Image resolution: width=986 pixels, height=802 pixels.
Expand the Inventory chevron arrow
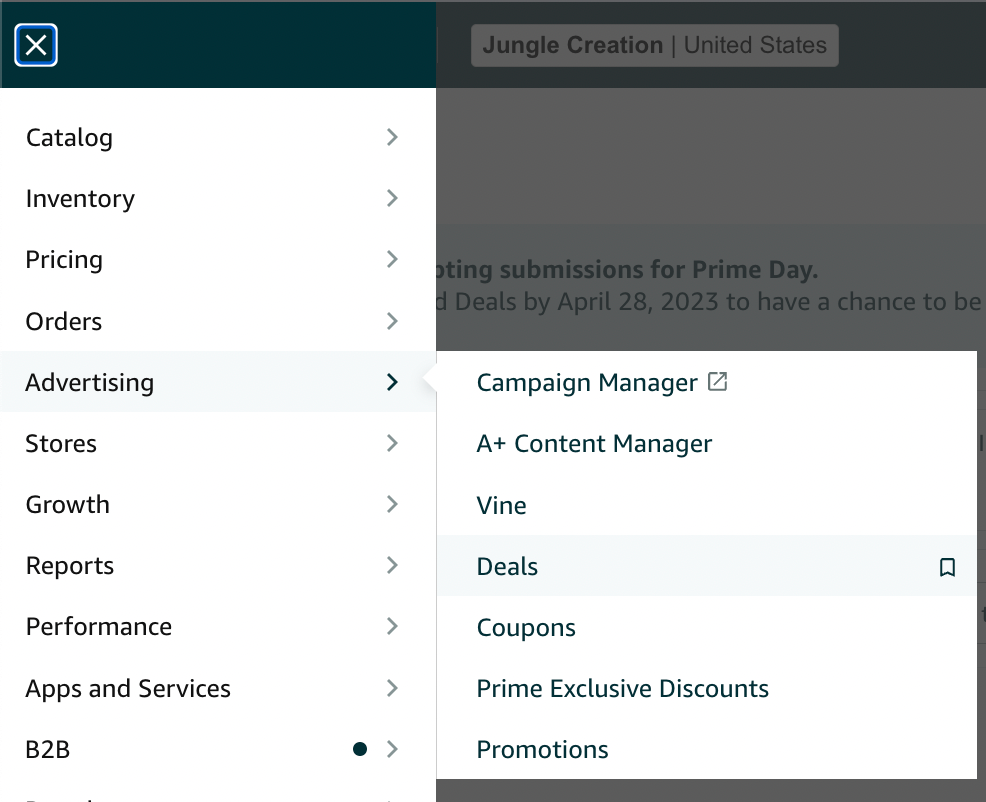(x=392, y=198)
